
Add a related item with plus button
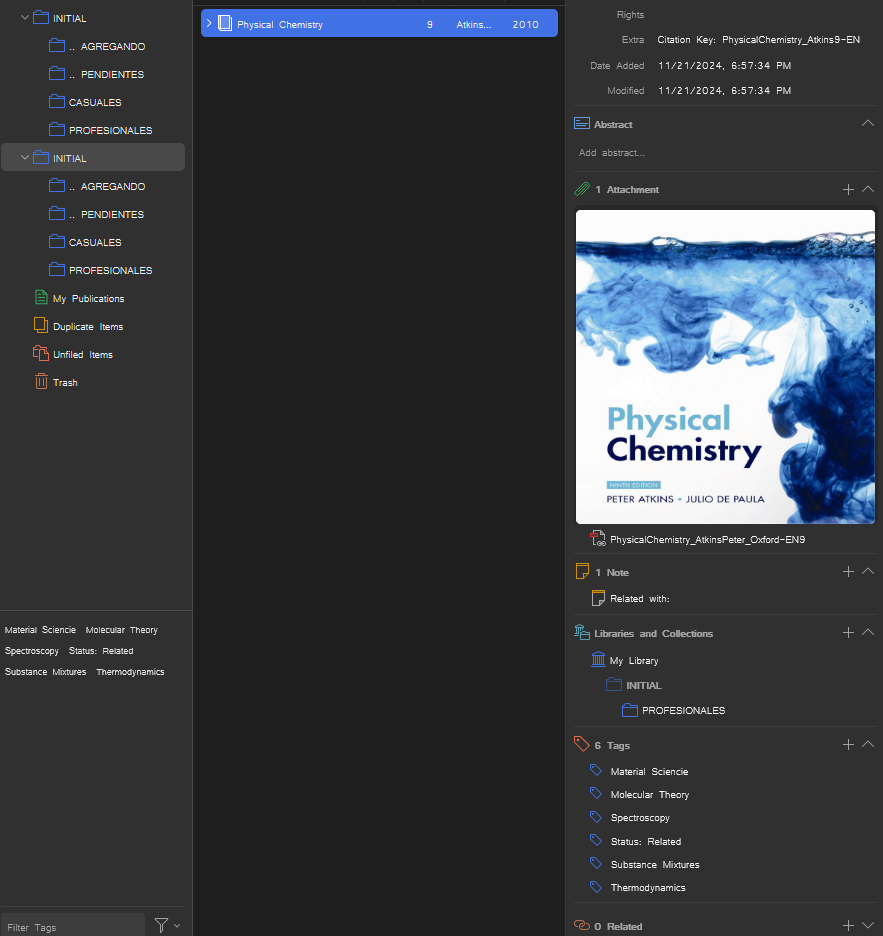tap(848, 925)
